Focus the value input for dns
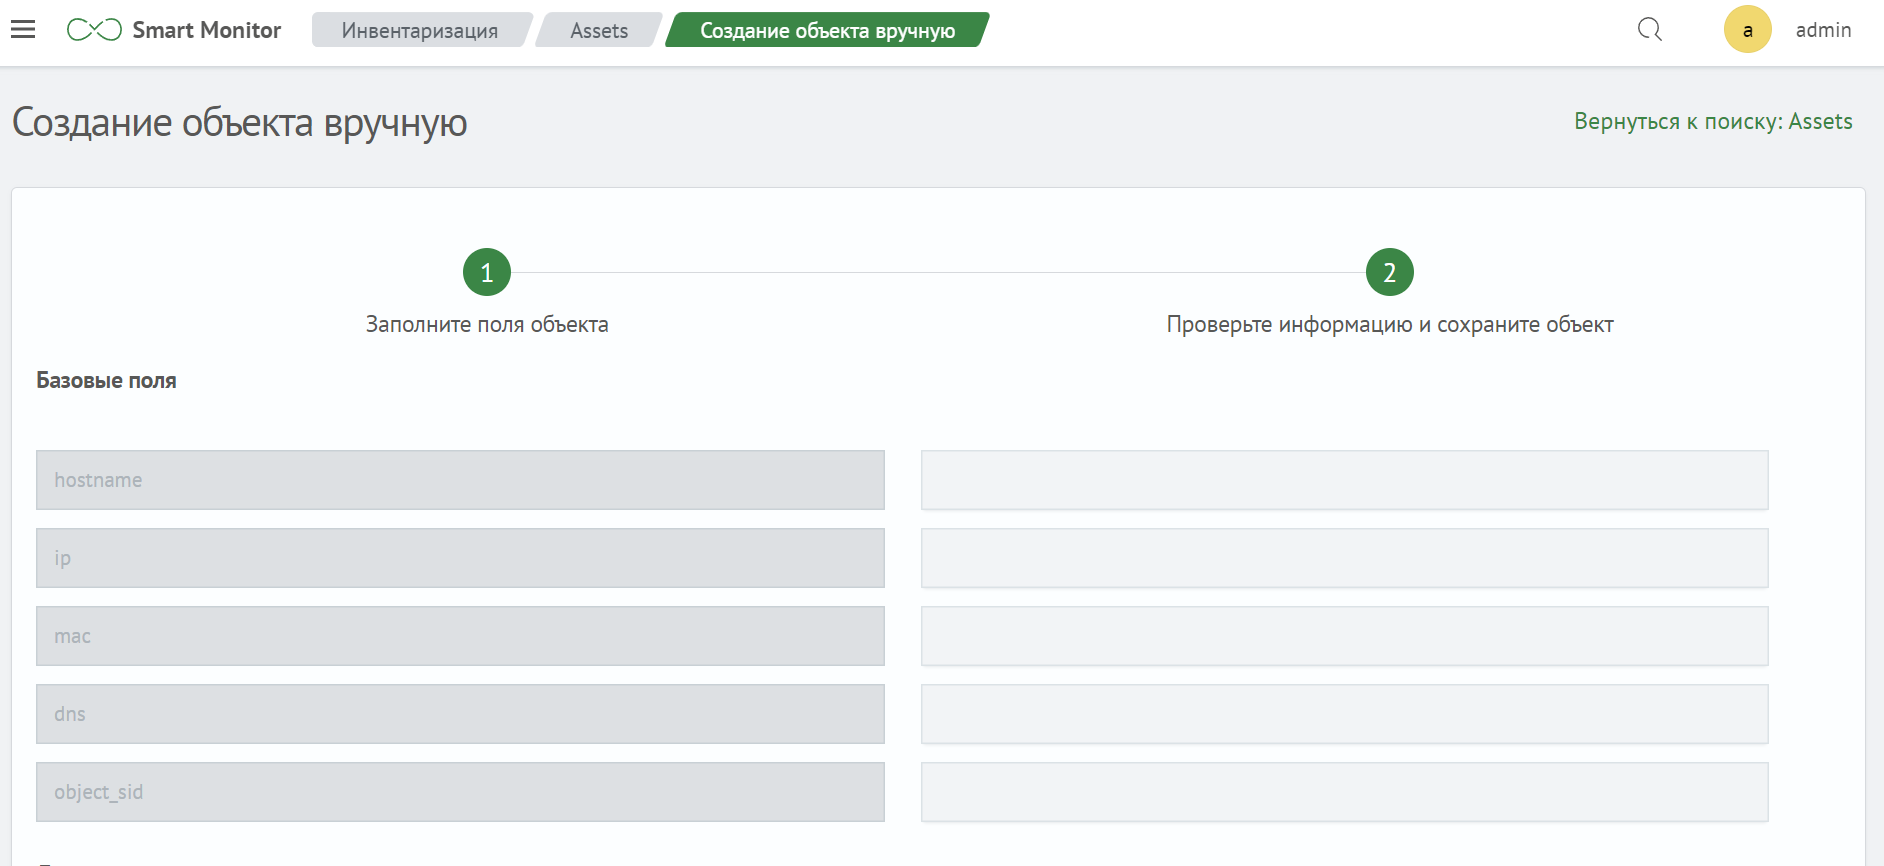Image resolution: width=1884 pixels, height=866 pixels. [x=1345, y=714]
